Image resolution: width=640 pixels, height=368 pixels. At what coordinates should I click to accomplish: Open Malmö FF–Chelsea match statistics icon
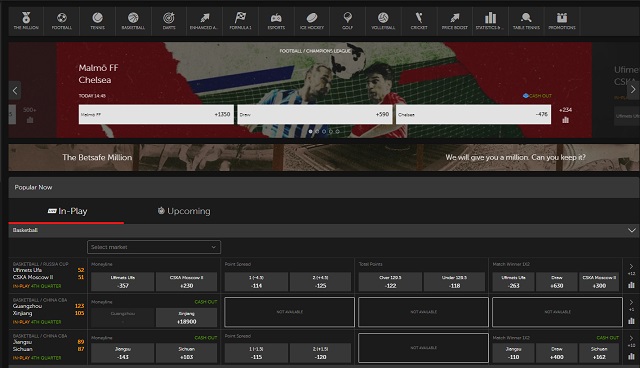[x=565, y=120]
